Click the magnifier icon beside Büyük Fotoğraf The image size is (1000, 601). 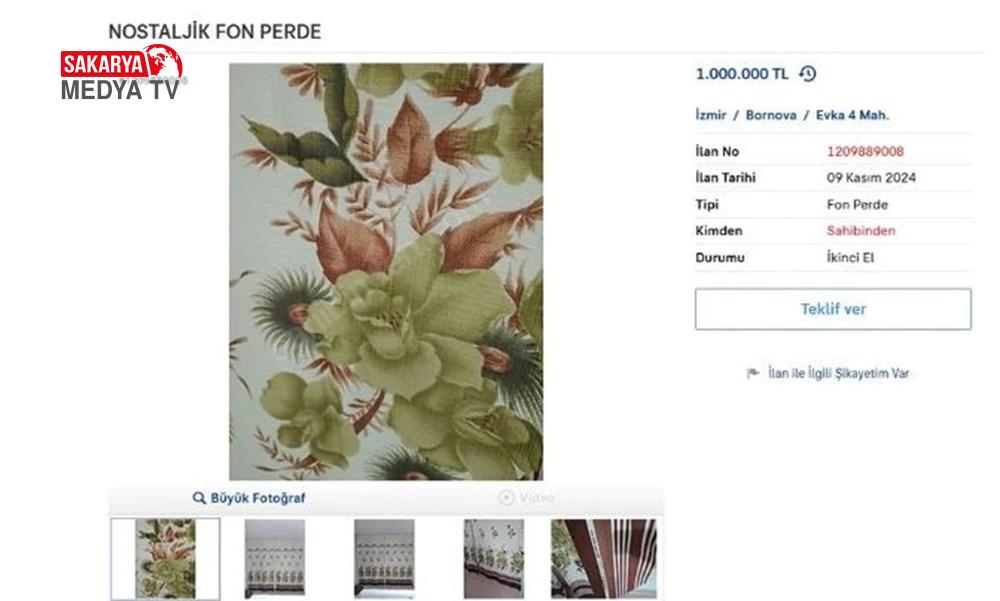click(x=199, y=498)
